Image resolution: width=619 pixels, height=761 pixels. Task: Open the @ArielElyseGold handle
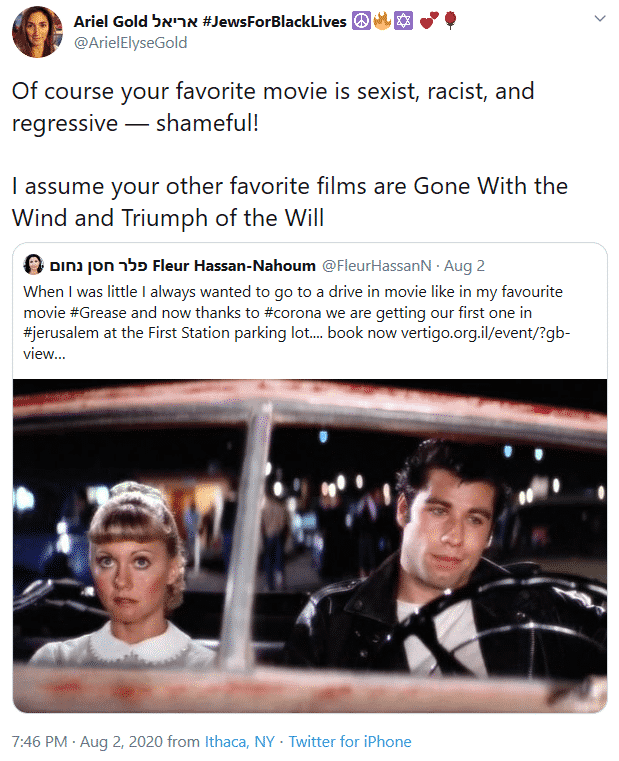tap(131, 43)
